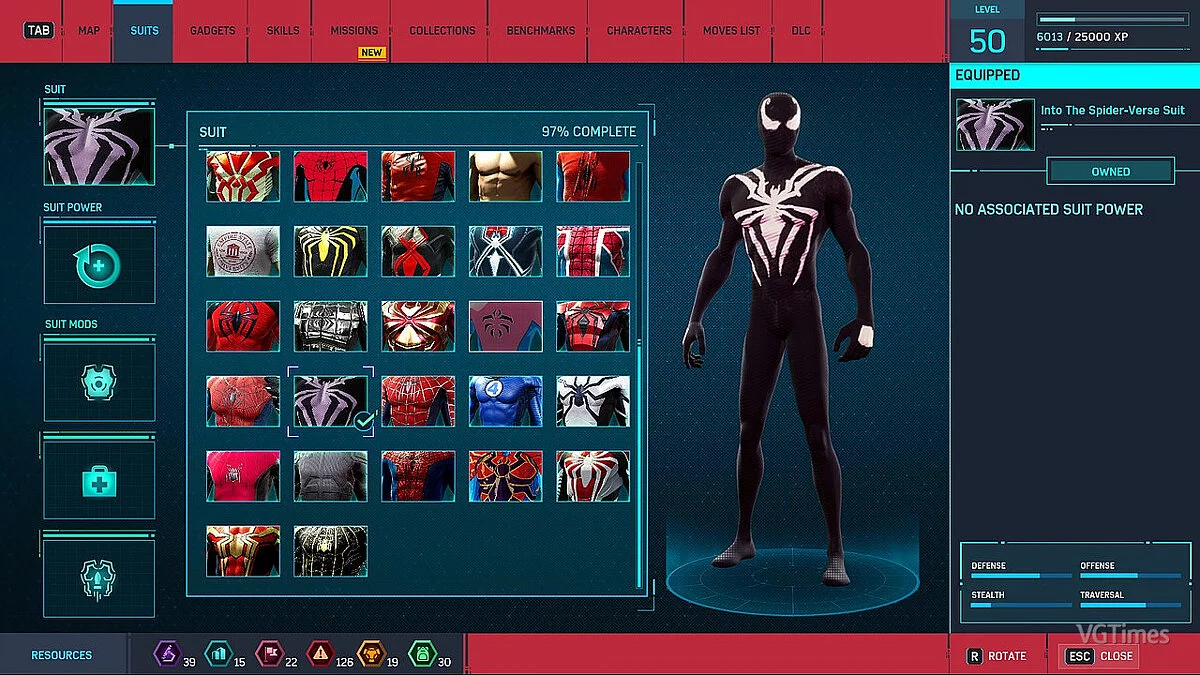Select the grey Empire State University T-shirt suit
Image resolution: width=1200 pixels, height=675 pixels.
[x=243, y=251]
